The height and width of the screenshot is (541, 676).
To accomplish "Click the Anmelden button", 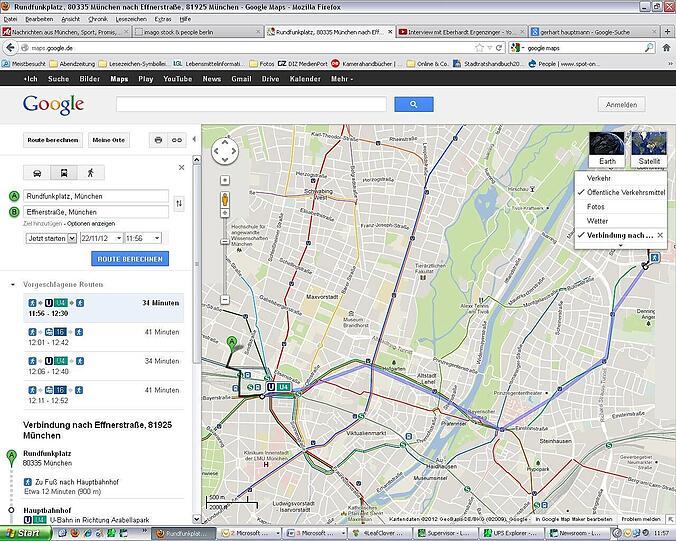I will tap(621, 104).
